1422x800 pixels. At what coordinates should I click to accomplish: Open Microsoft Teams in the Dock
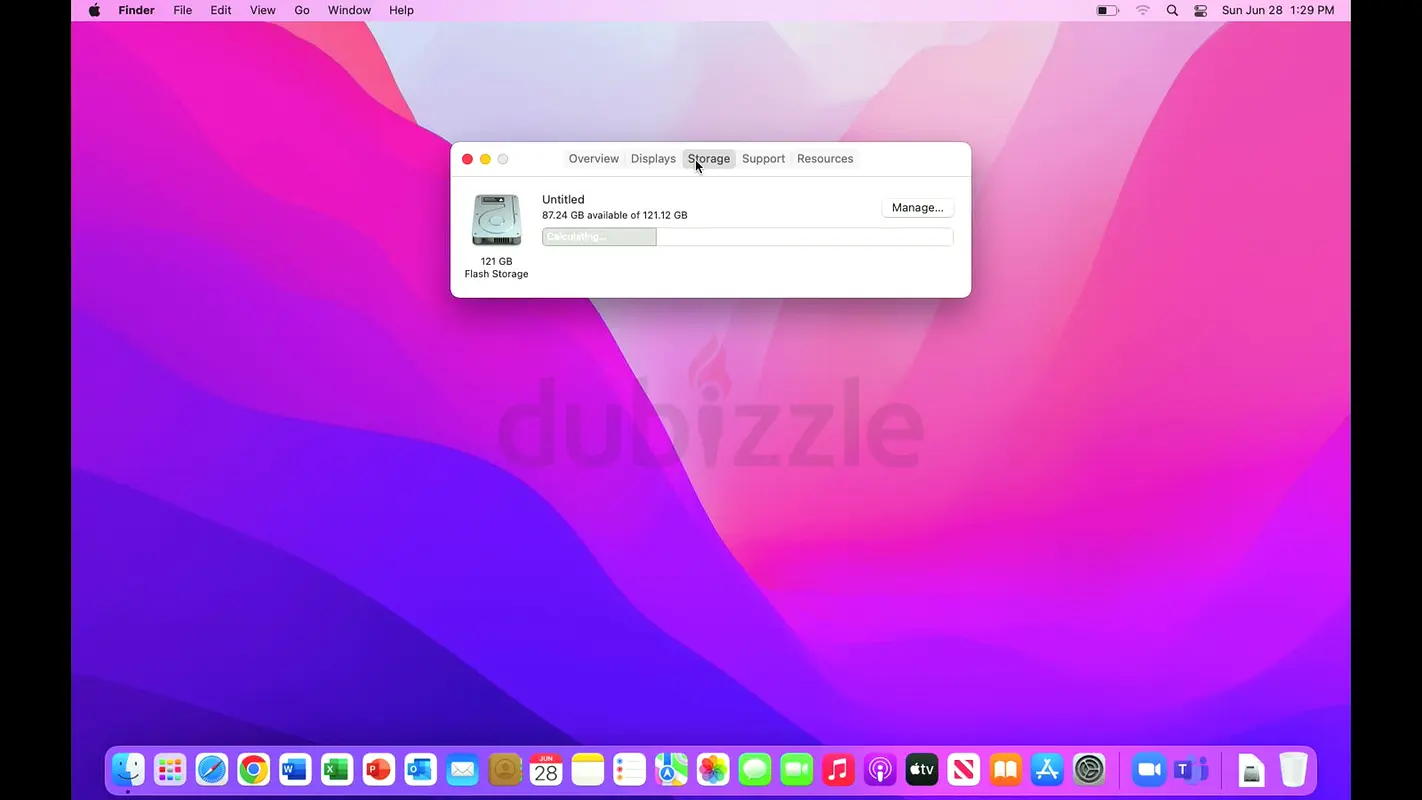[1191, 769]
